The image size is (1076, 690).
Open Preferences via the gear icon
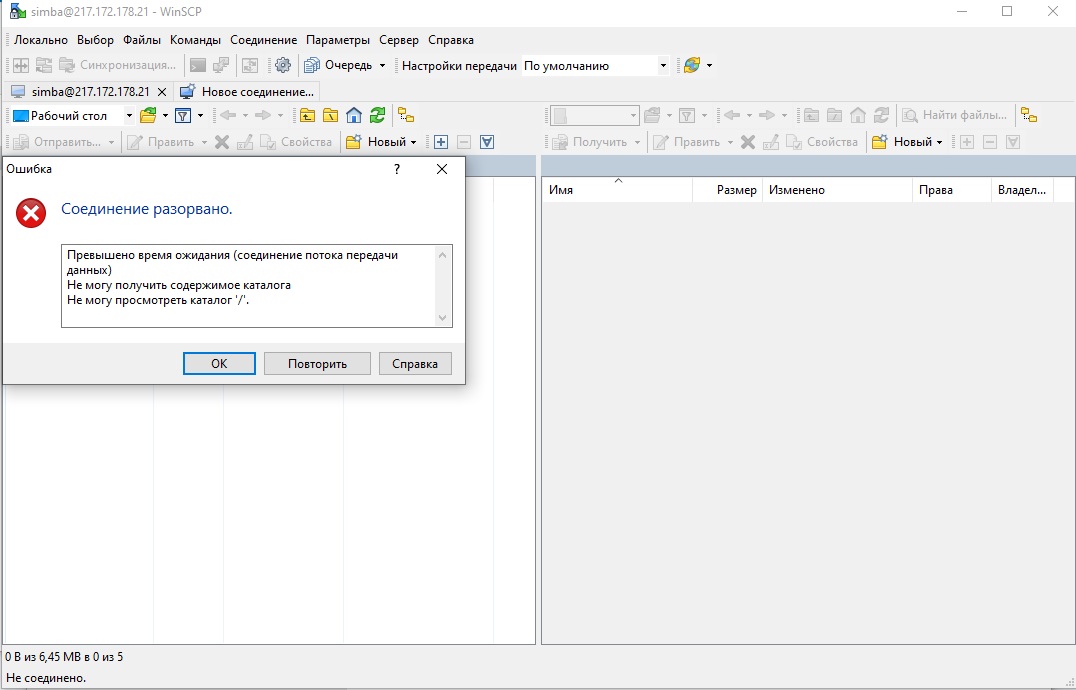click(x=283, y=66)
